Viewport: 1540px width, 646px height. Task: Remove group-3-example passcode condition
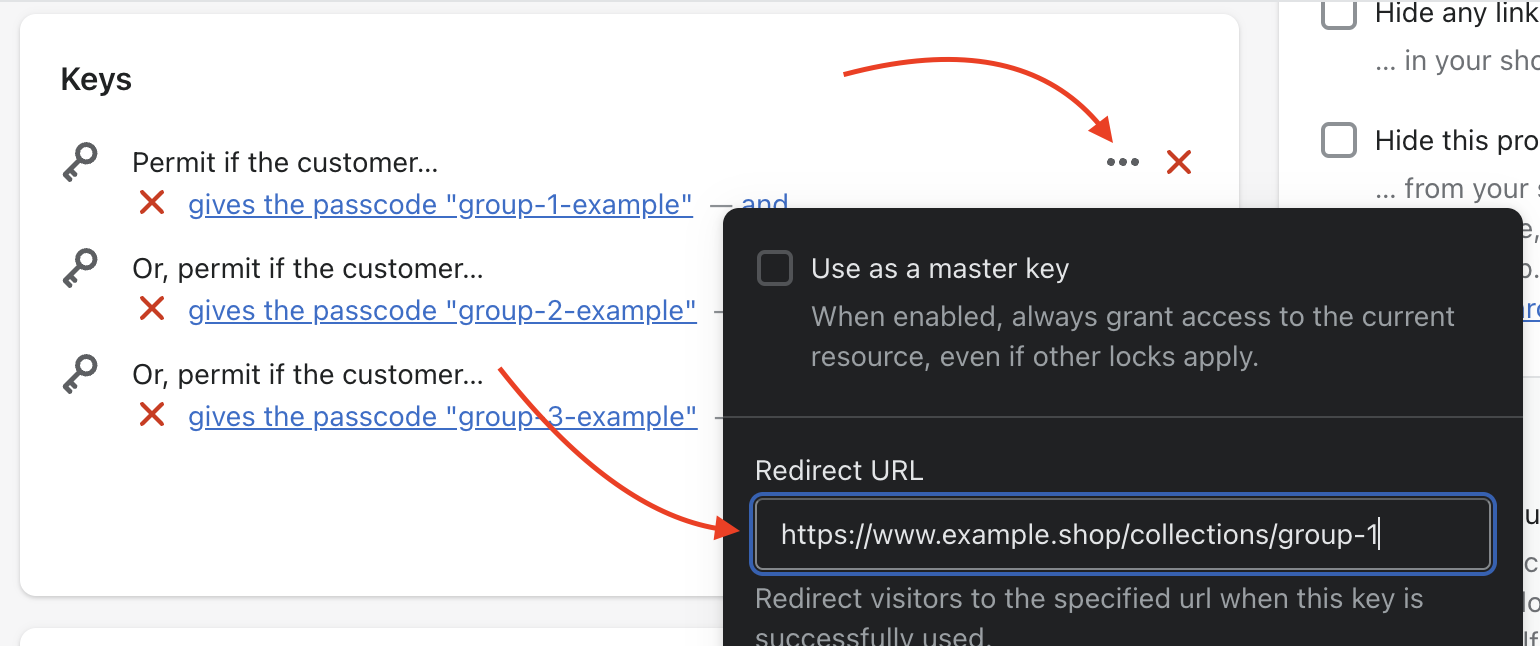tap(152, 415)
